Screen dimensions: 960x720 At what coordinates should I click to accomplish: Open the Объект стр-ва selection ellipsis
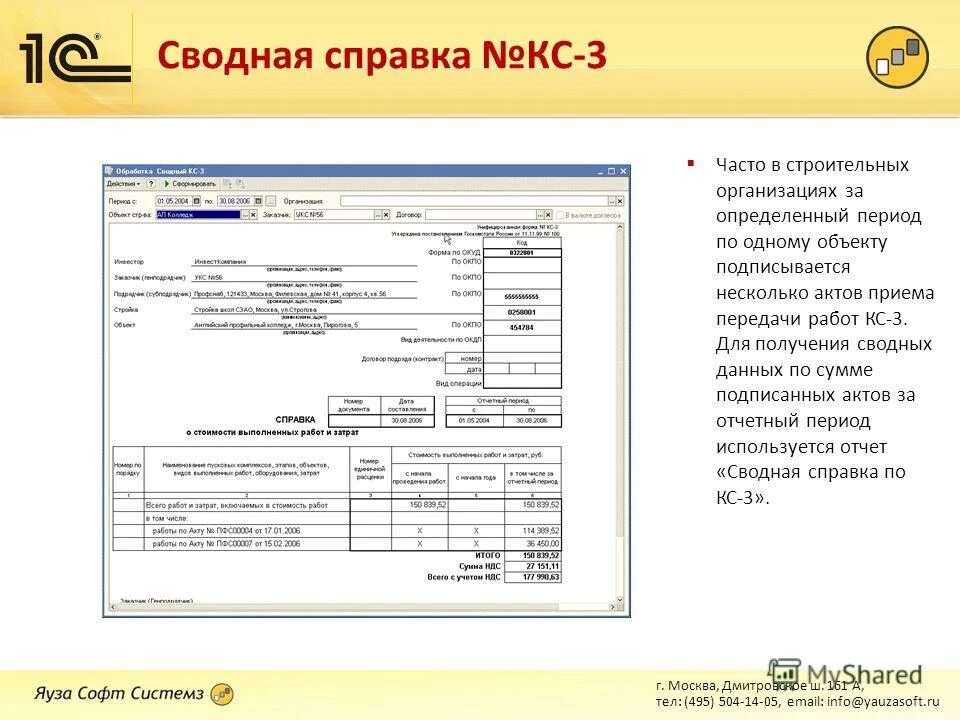[x=245, y=215]
